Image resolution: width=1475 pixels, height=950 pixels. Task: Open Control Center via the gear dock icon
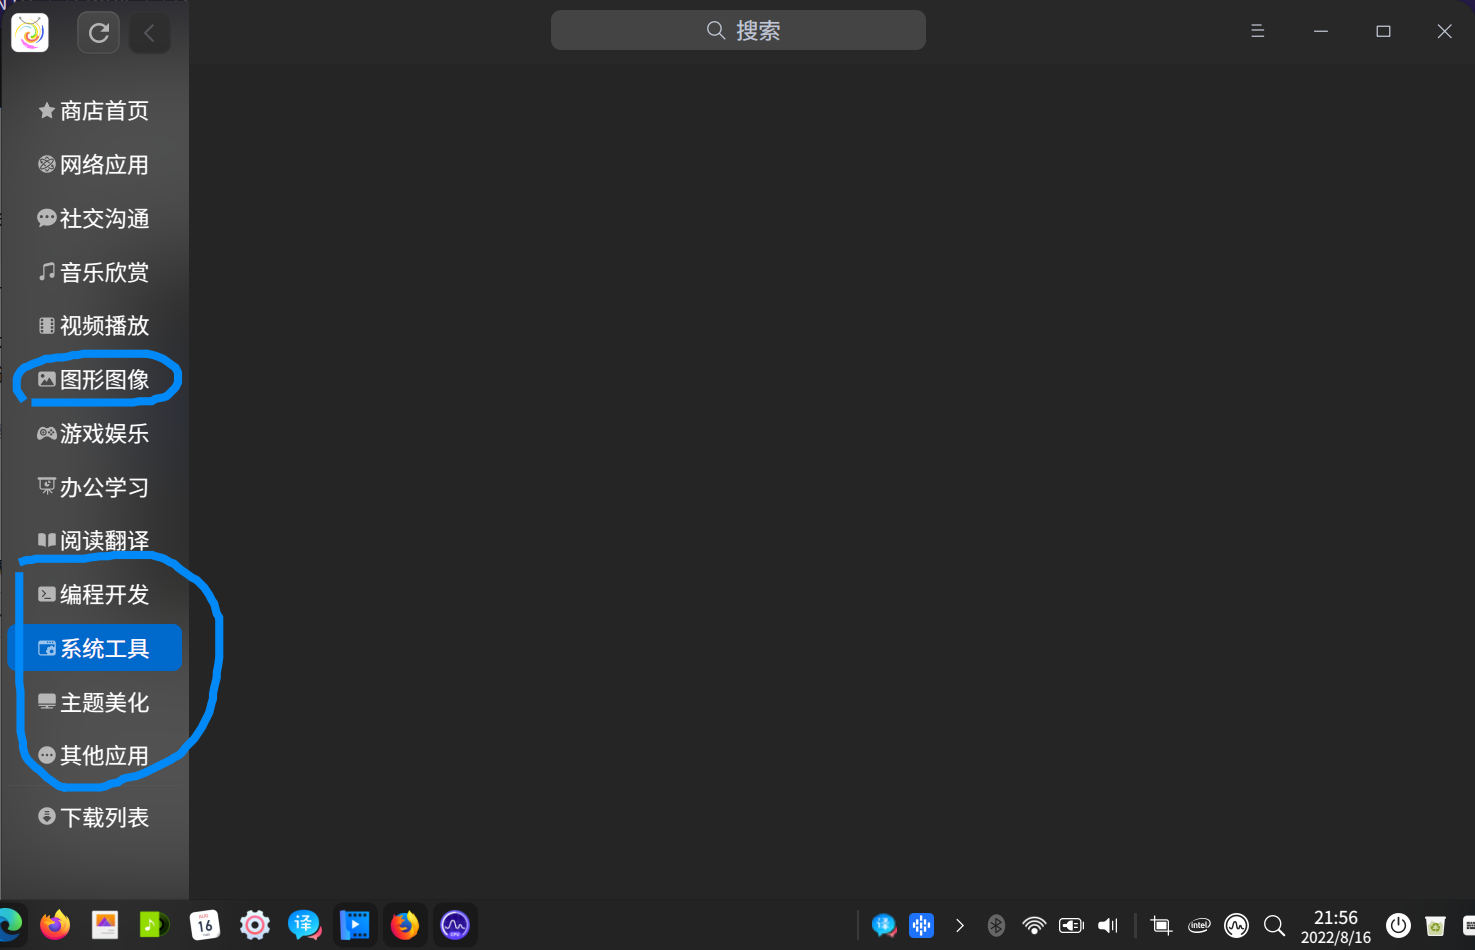pyautogui.click(x=254, y=925)
